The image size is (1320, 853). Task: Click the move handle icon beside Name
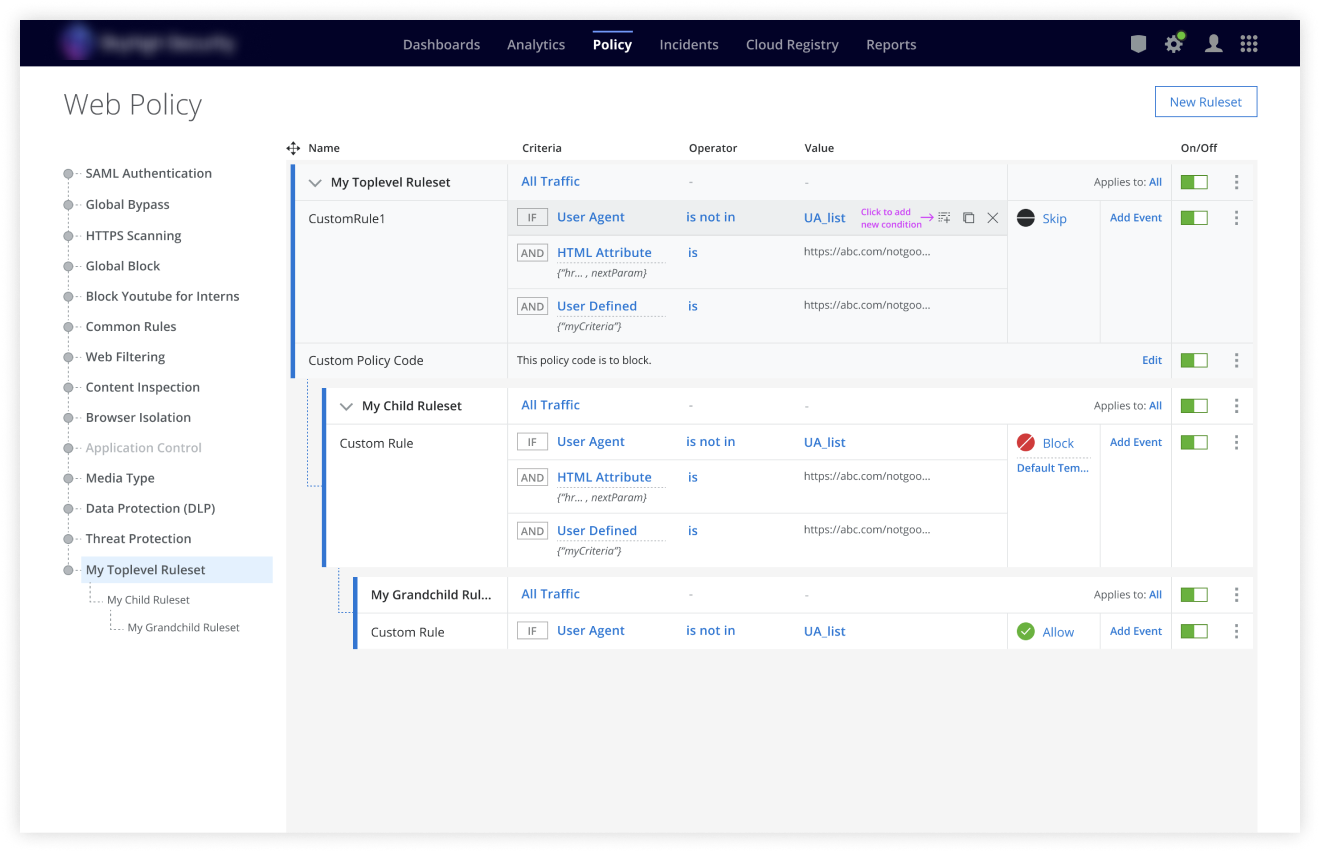click(x=293, y=148)
